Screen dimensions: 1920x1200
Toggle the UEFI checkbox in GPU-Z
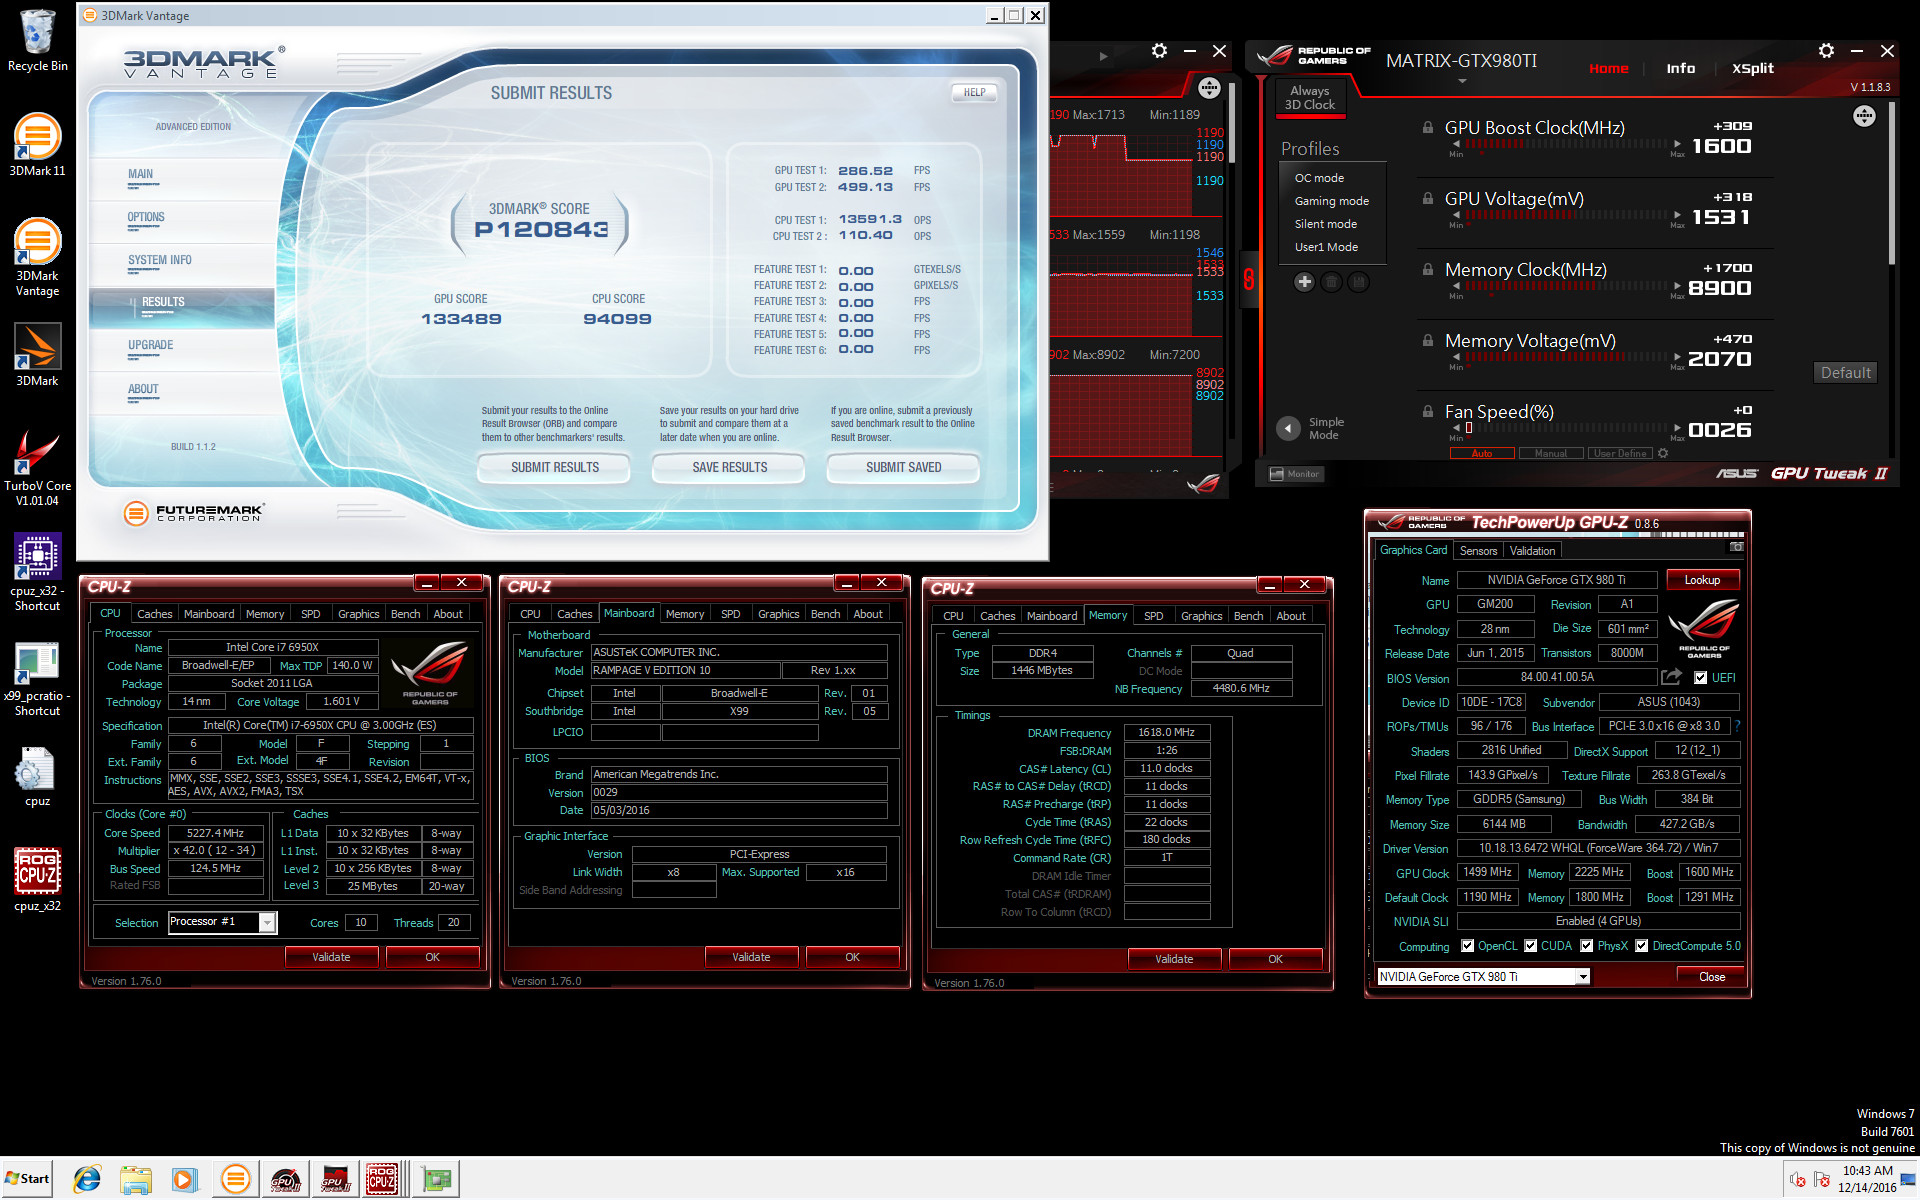coord(1700,677)
